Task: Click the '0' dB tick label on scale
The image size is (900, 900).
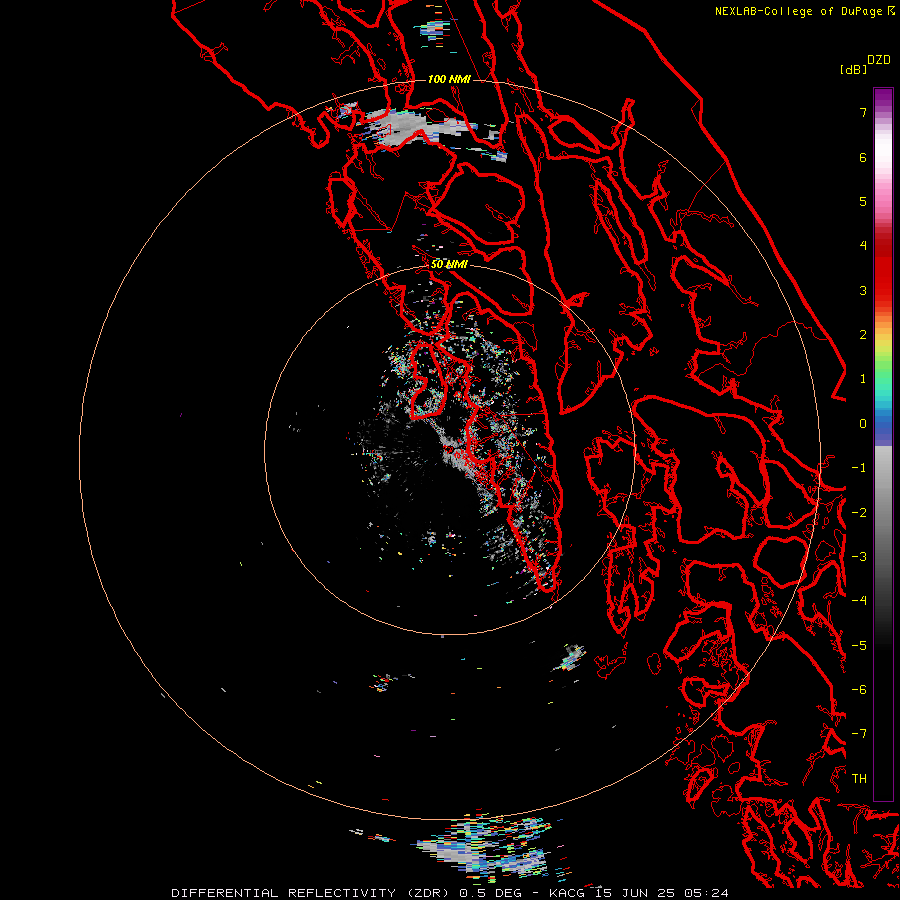Action: click(x=863, y=424)
